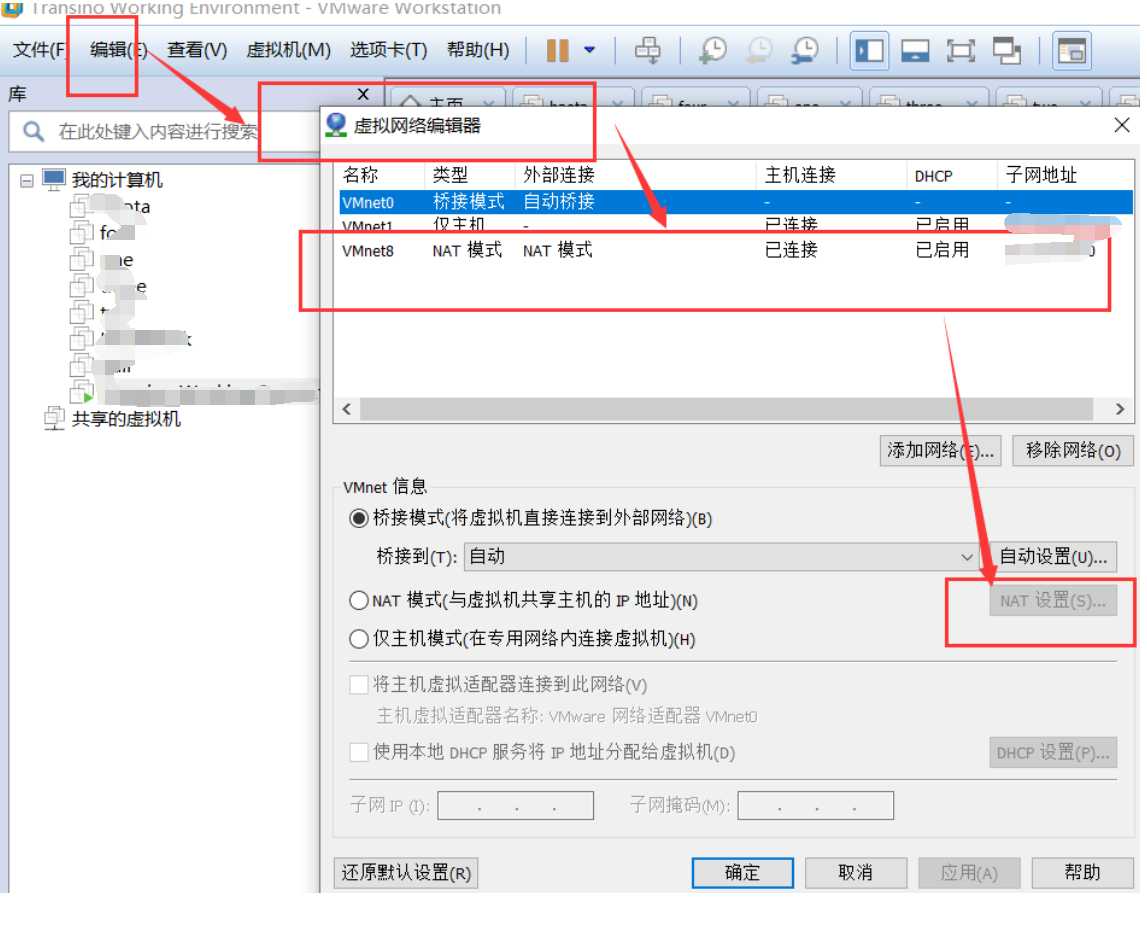Collapse the 我的计算机 tree node

26,180
